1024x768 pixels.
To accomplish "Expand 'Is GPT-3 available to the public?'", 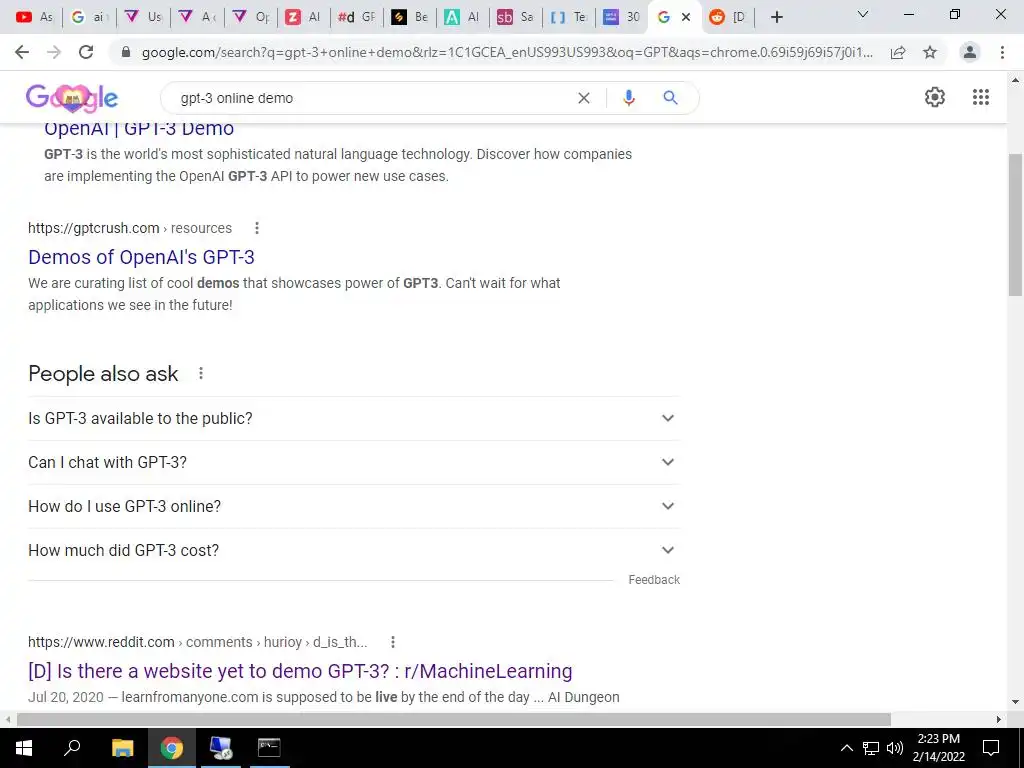I will (354, 418).
